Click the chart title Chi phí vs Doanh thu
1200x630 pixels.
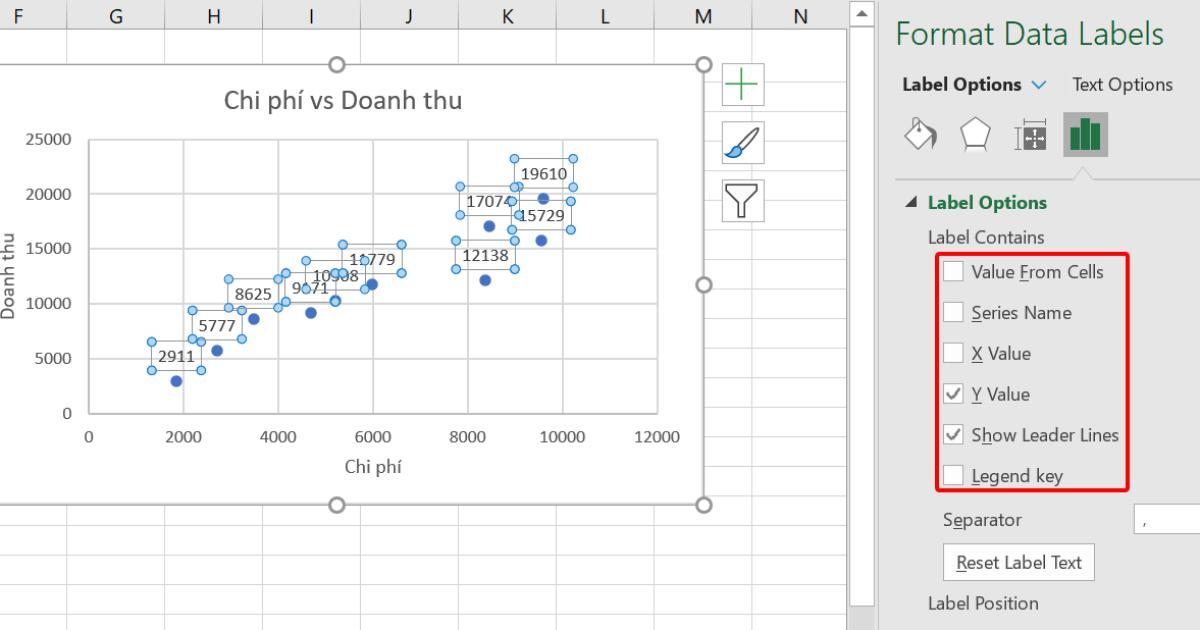(343, 100)
